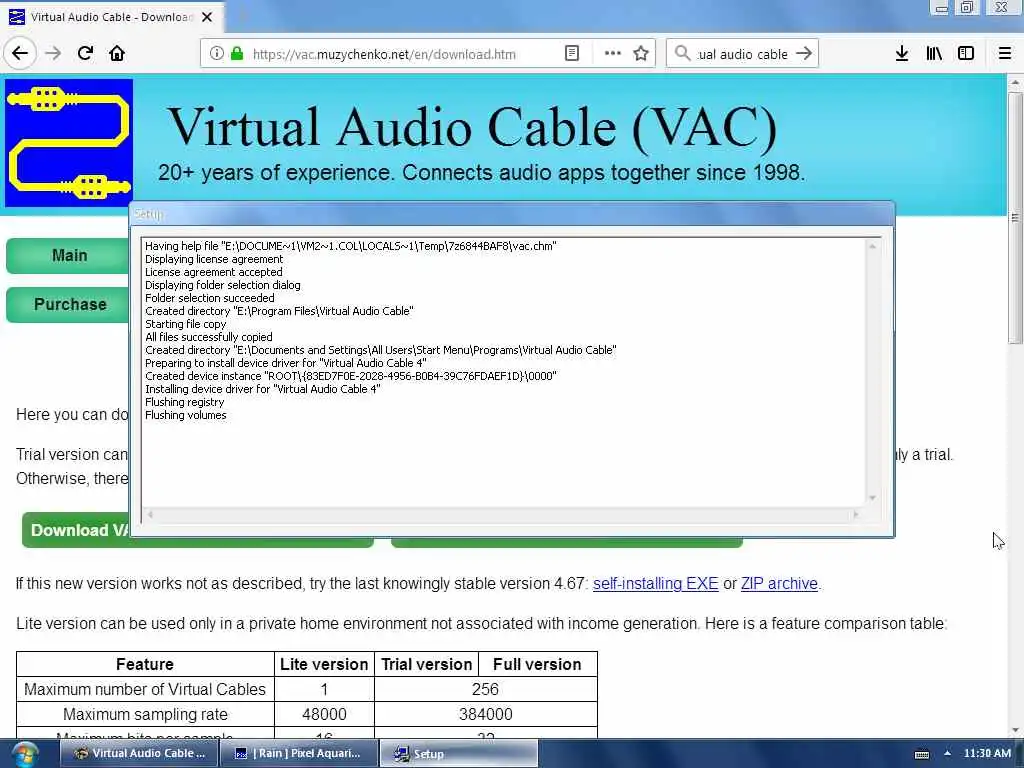The width and height of the screenshot is (1024, 768).
Task: Click the 11:30 AM taskbar clock
Action: point(987,753)
